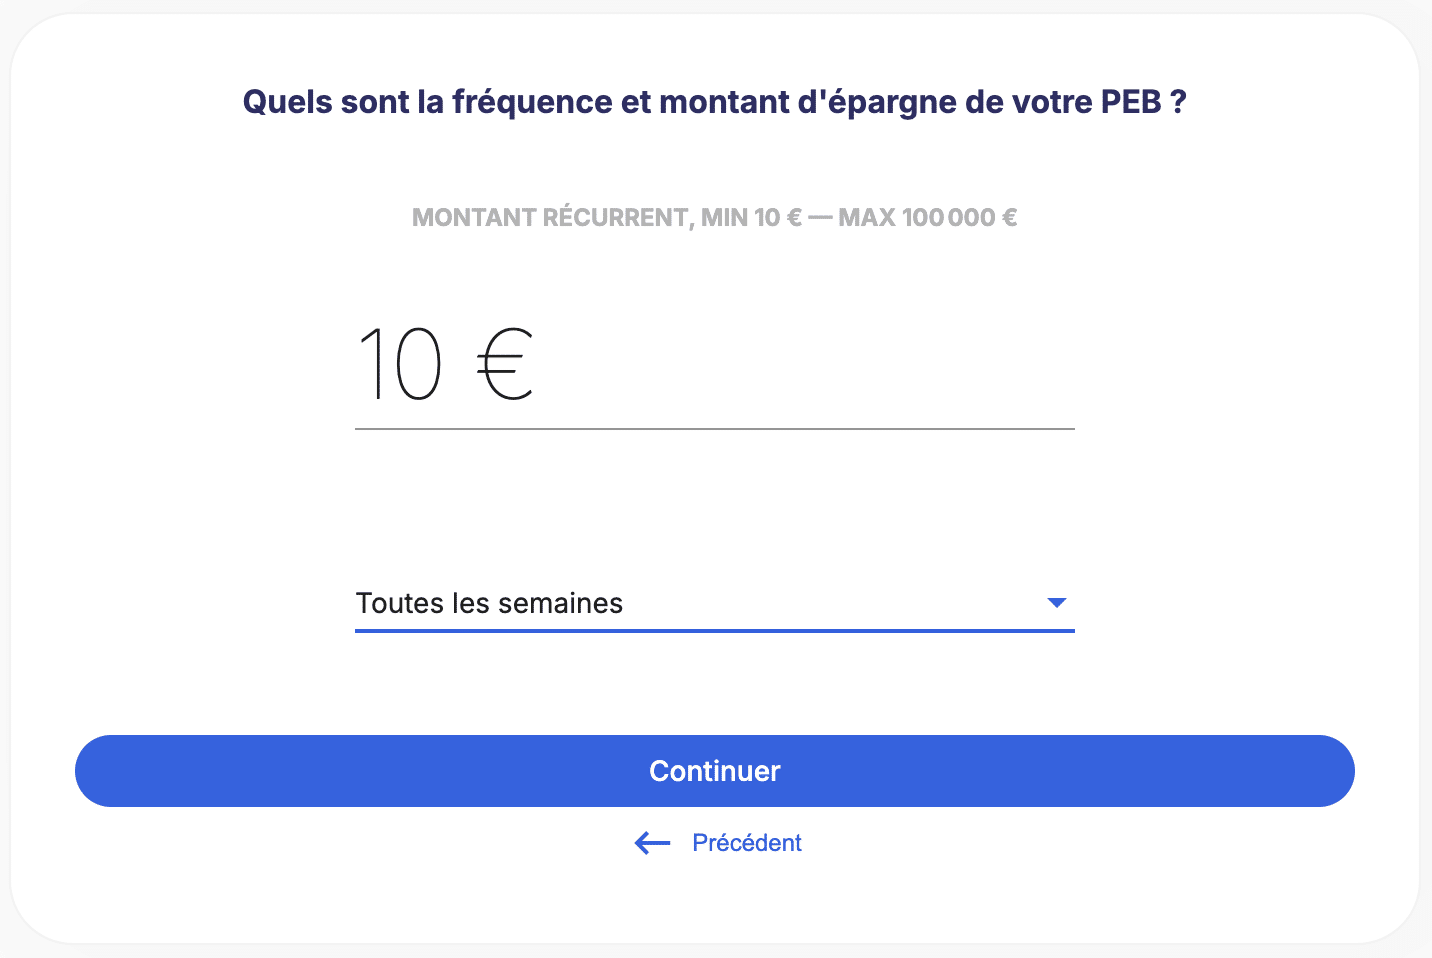Click the "MONTANT RÉCURRENT" min/max hint label
The height and width of the screenshot is (958, 1432).
[x=550, y=218]
